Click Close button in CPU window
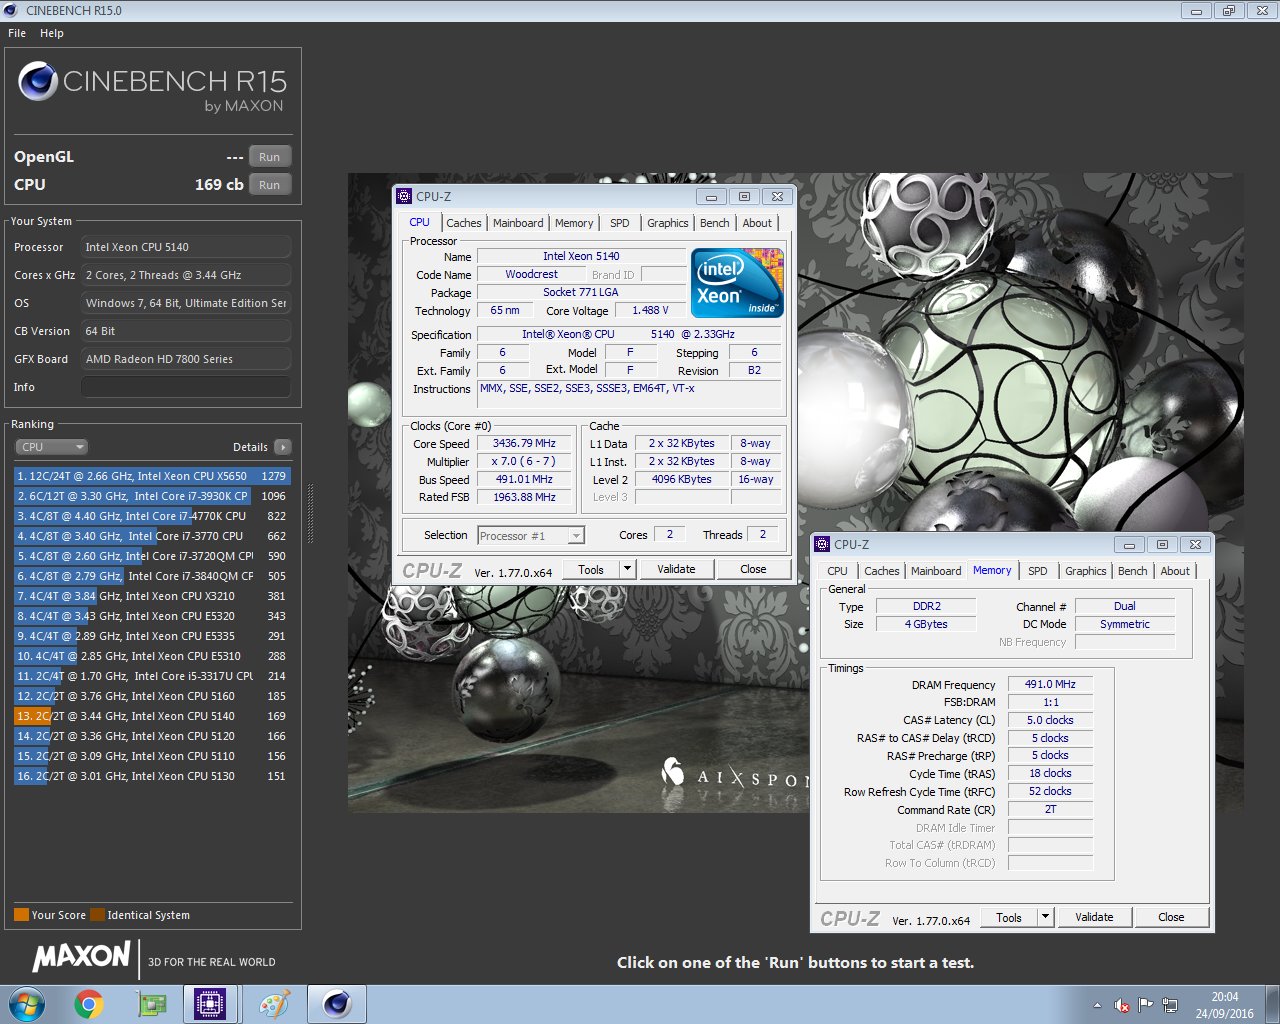 click(753, 569)
